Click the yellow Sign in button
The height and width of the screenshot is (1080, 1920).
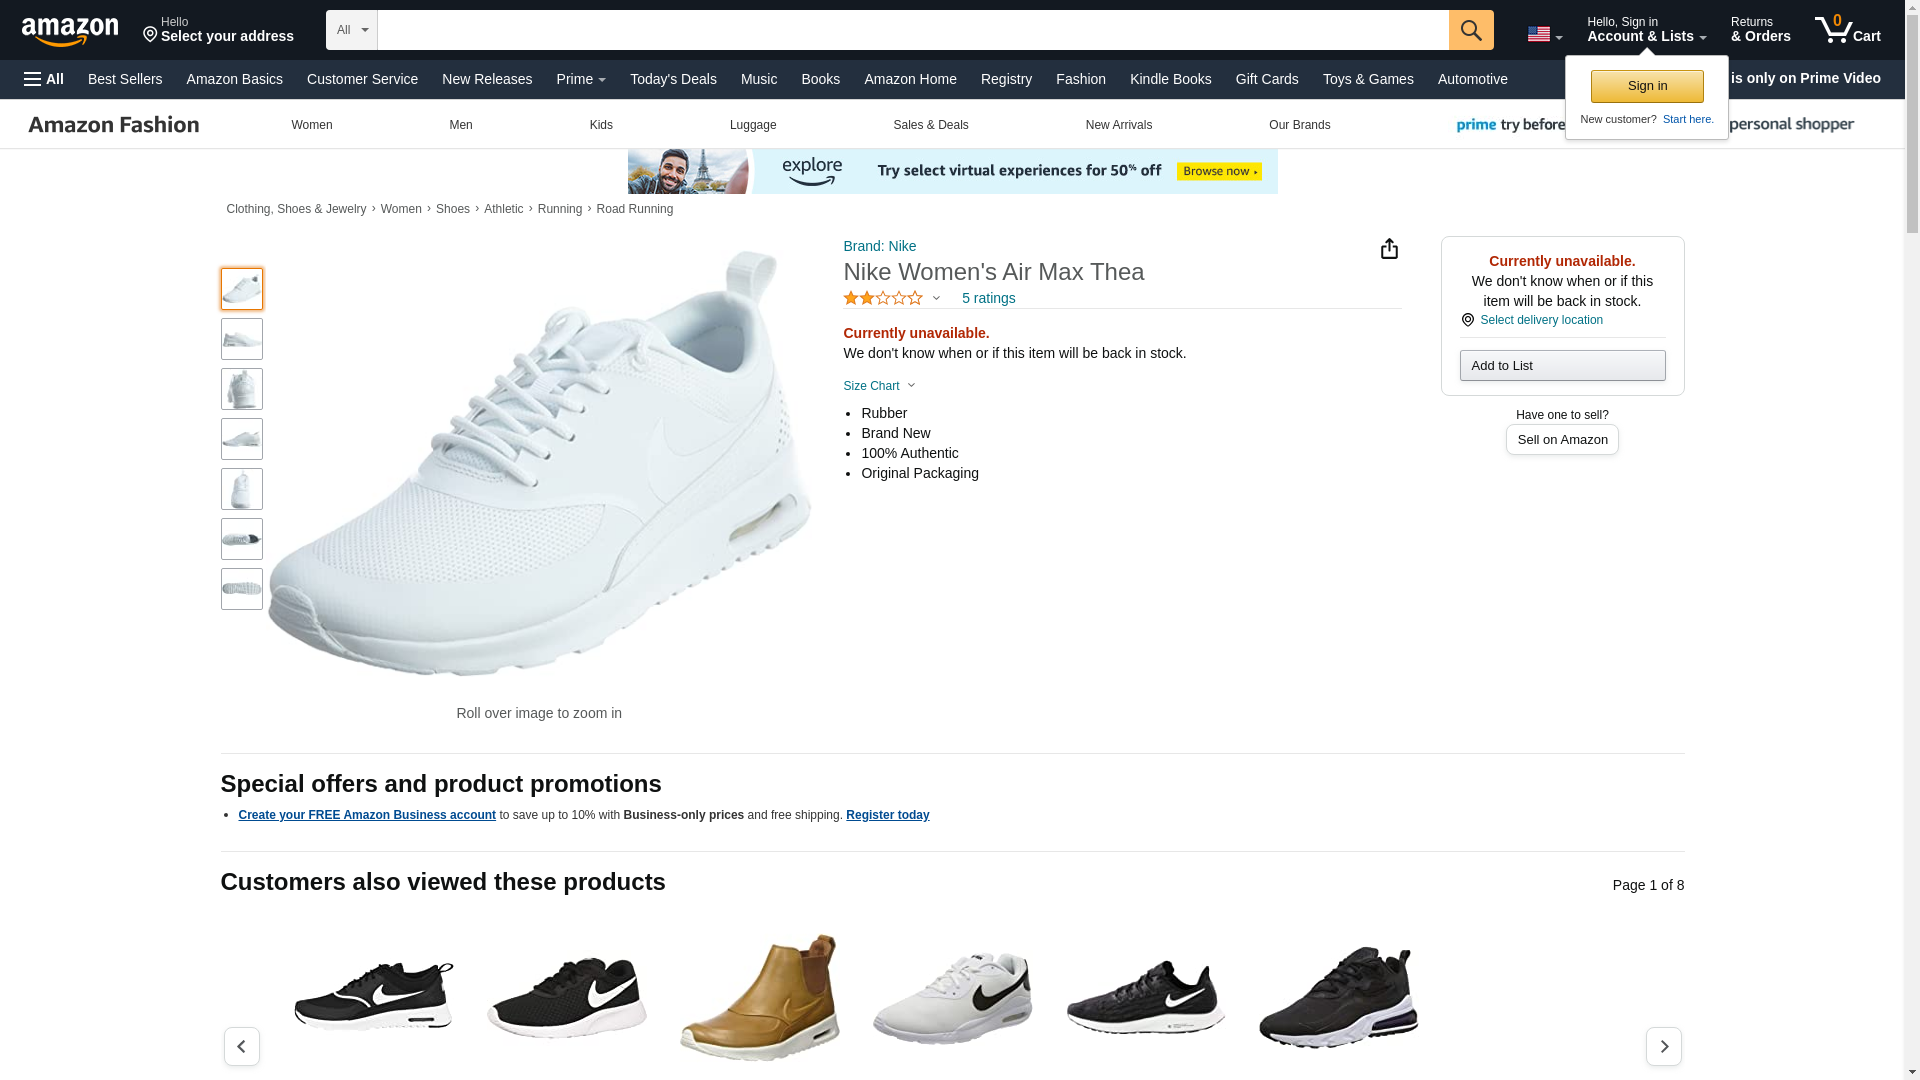[x=1647, y=86]
